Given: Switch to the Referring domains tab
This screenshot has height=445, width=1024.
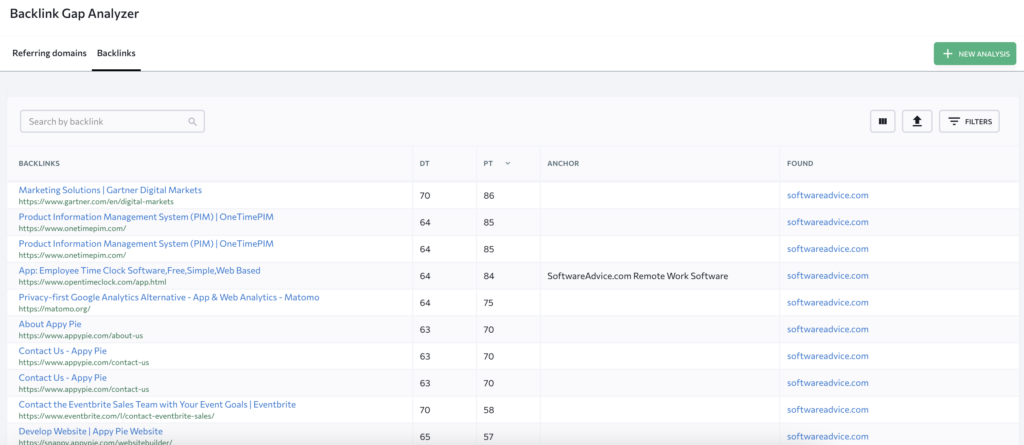Looking at the screenshot, I should [50, 53].
